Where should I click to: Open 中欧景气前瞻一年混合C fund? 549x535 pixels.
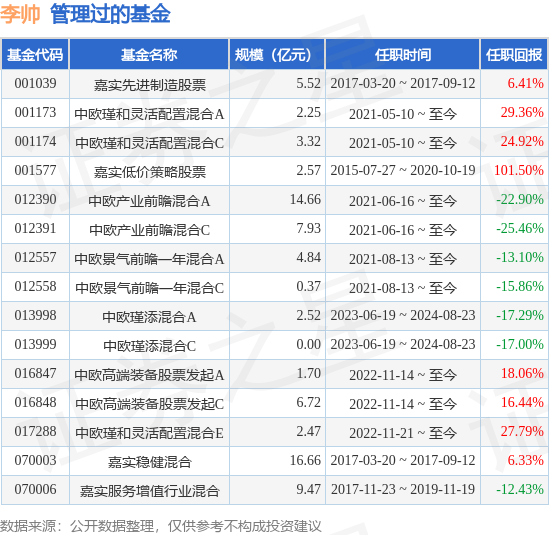(150, 288)
